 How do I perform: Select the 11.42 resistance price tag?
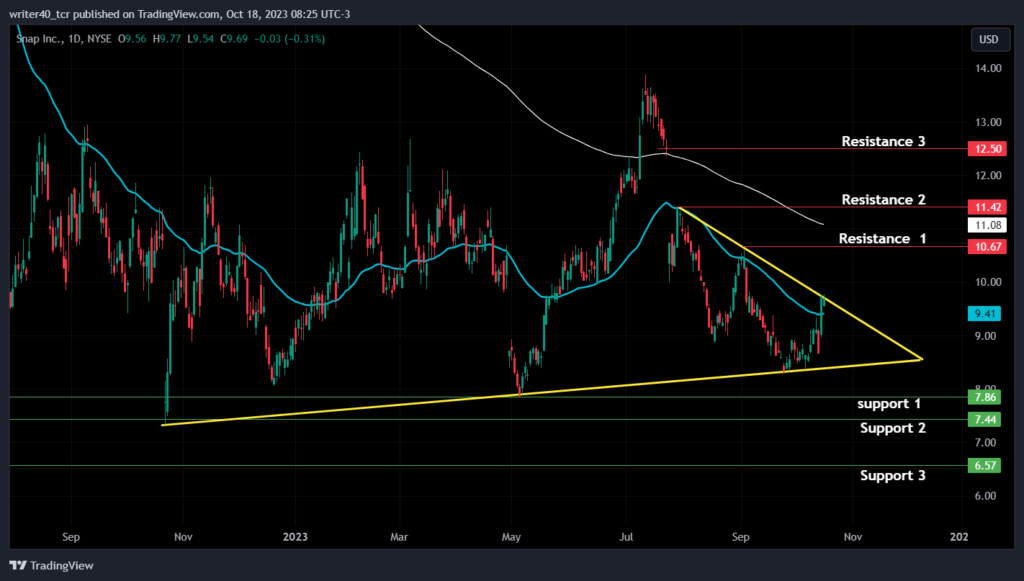point(987,207)
